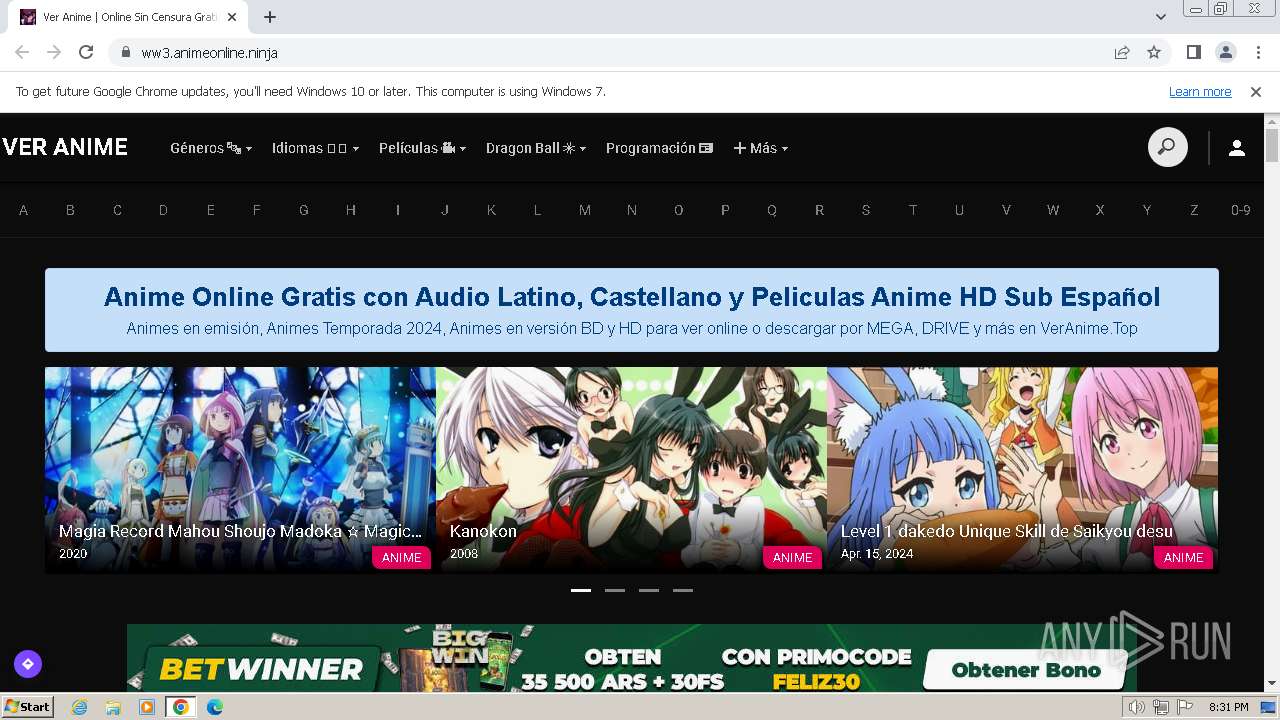Screen dimensions: 1280x720
Task: Toggle Chrome side panel icon
Action: [1193, 52]
